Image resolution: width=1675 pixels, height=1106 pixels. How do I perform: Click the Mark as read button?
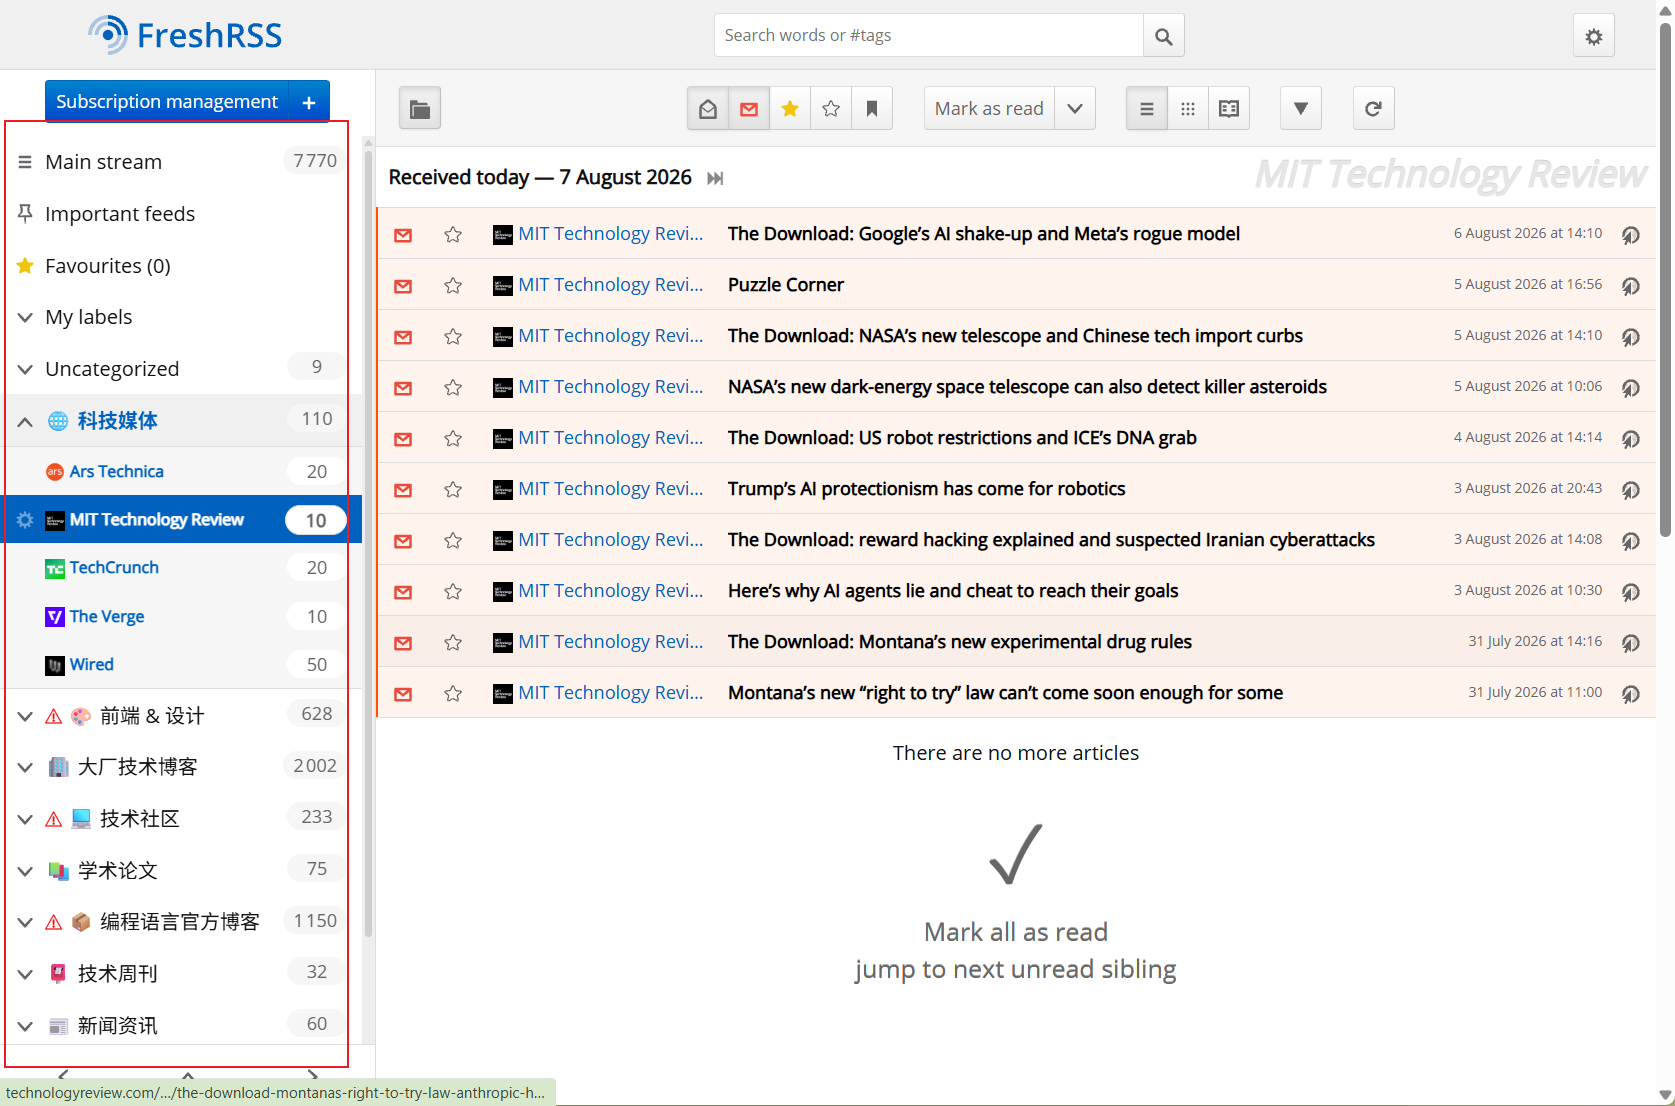[989, 109]
